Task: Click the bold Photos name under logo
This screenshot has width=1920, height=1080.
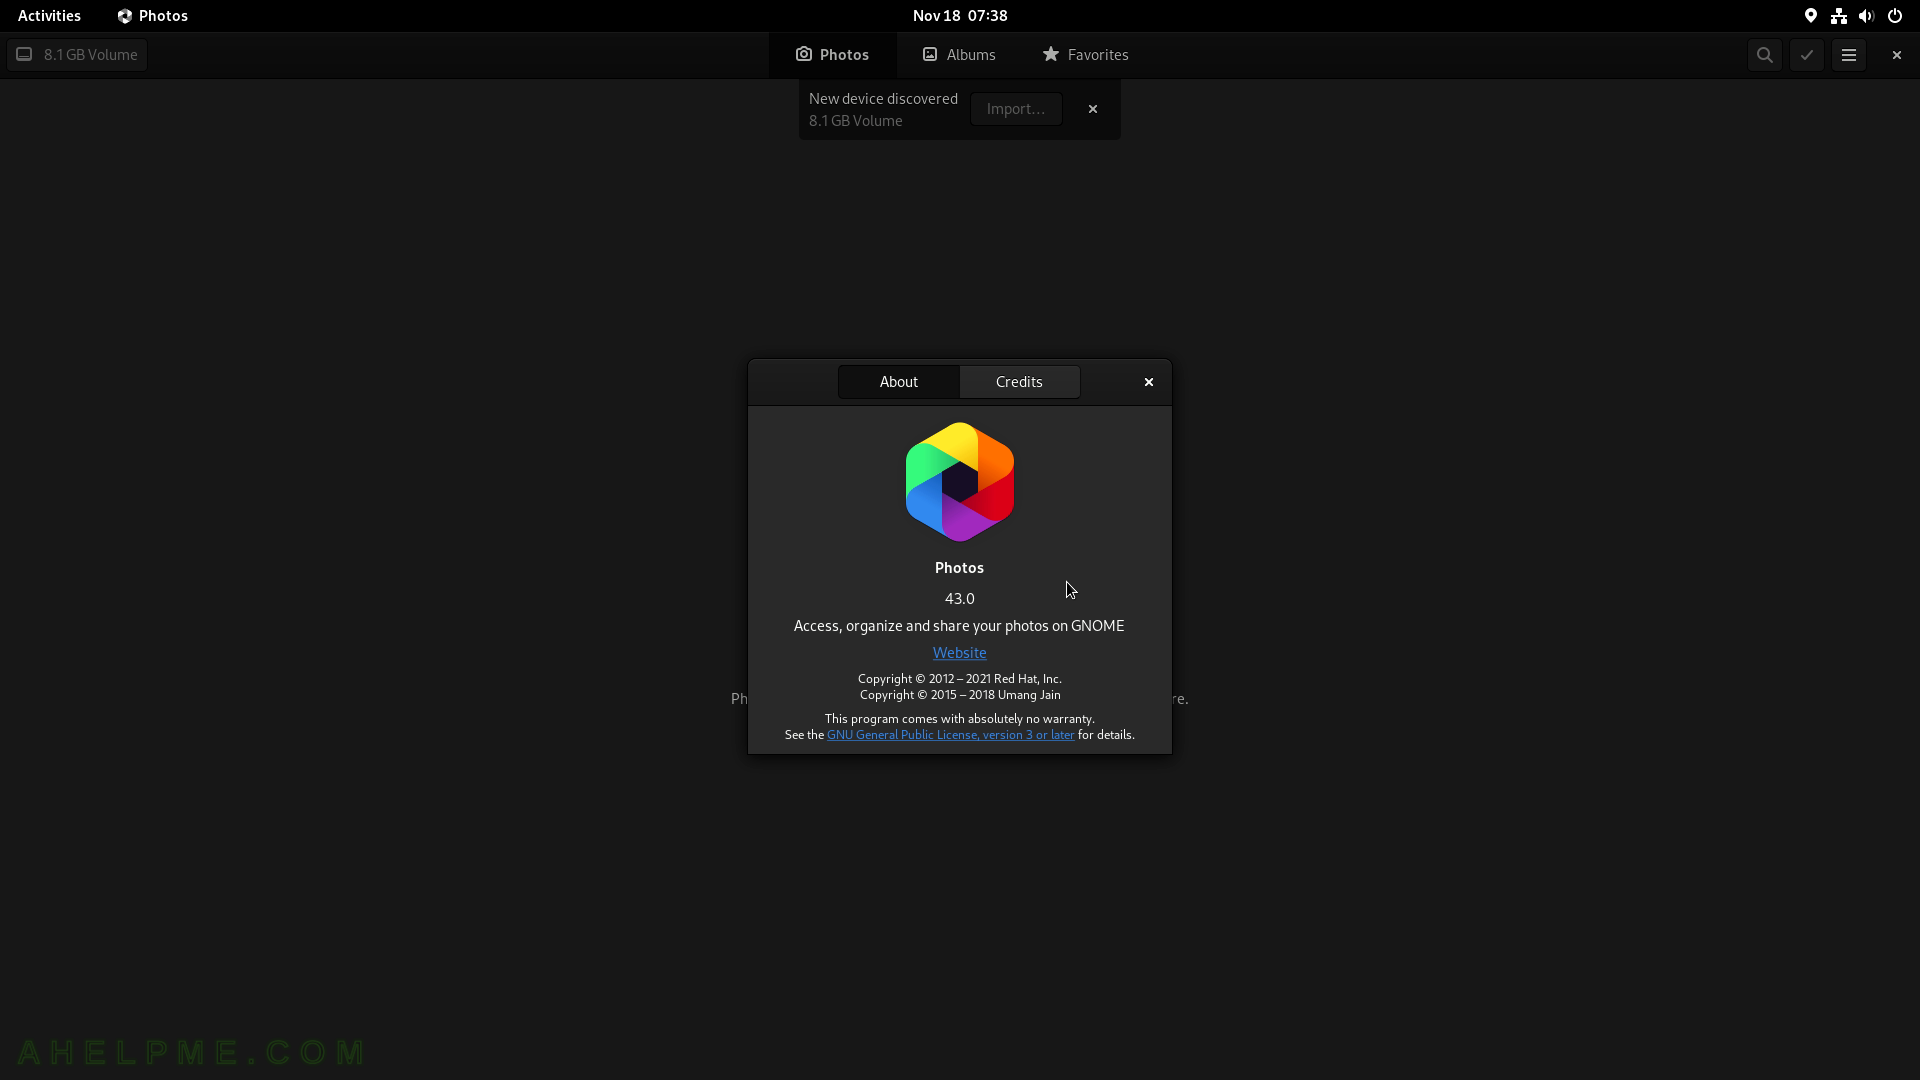Action: tap(960, 568)
